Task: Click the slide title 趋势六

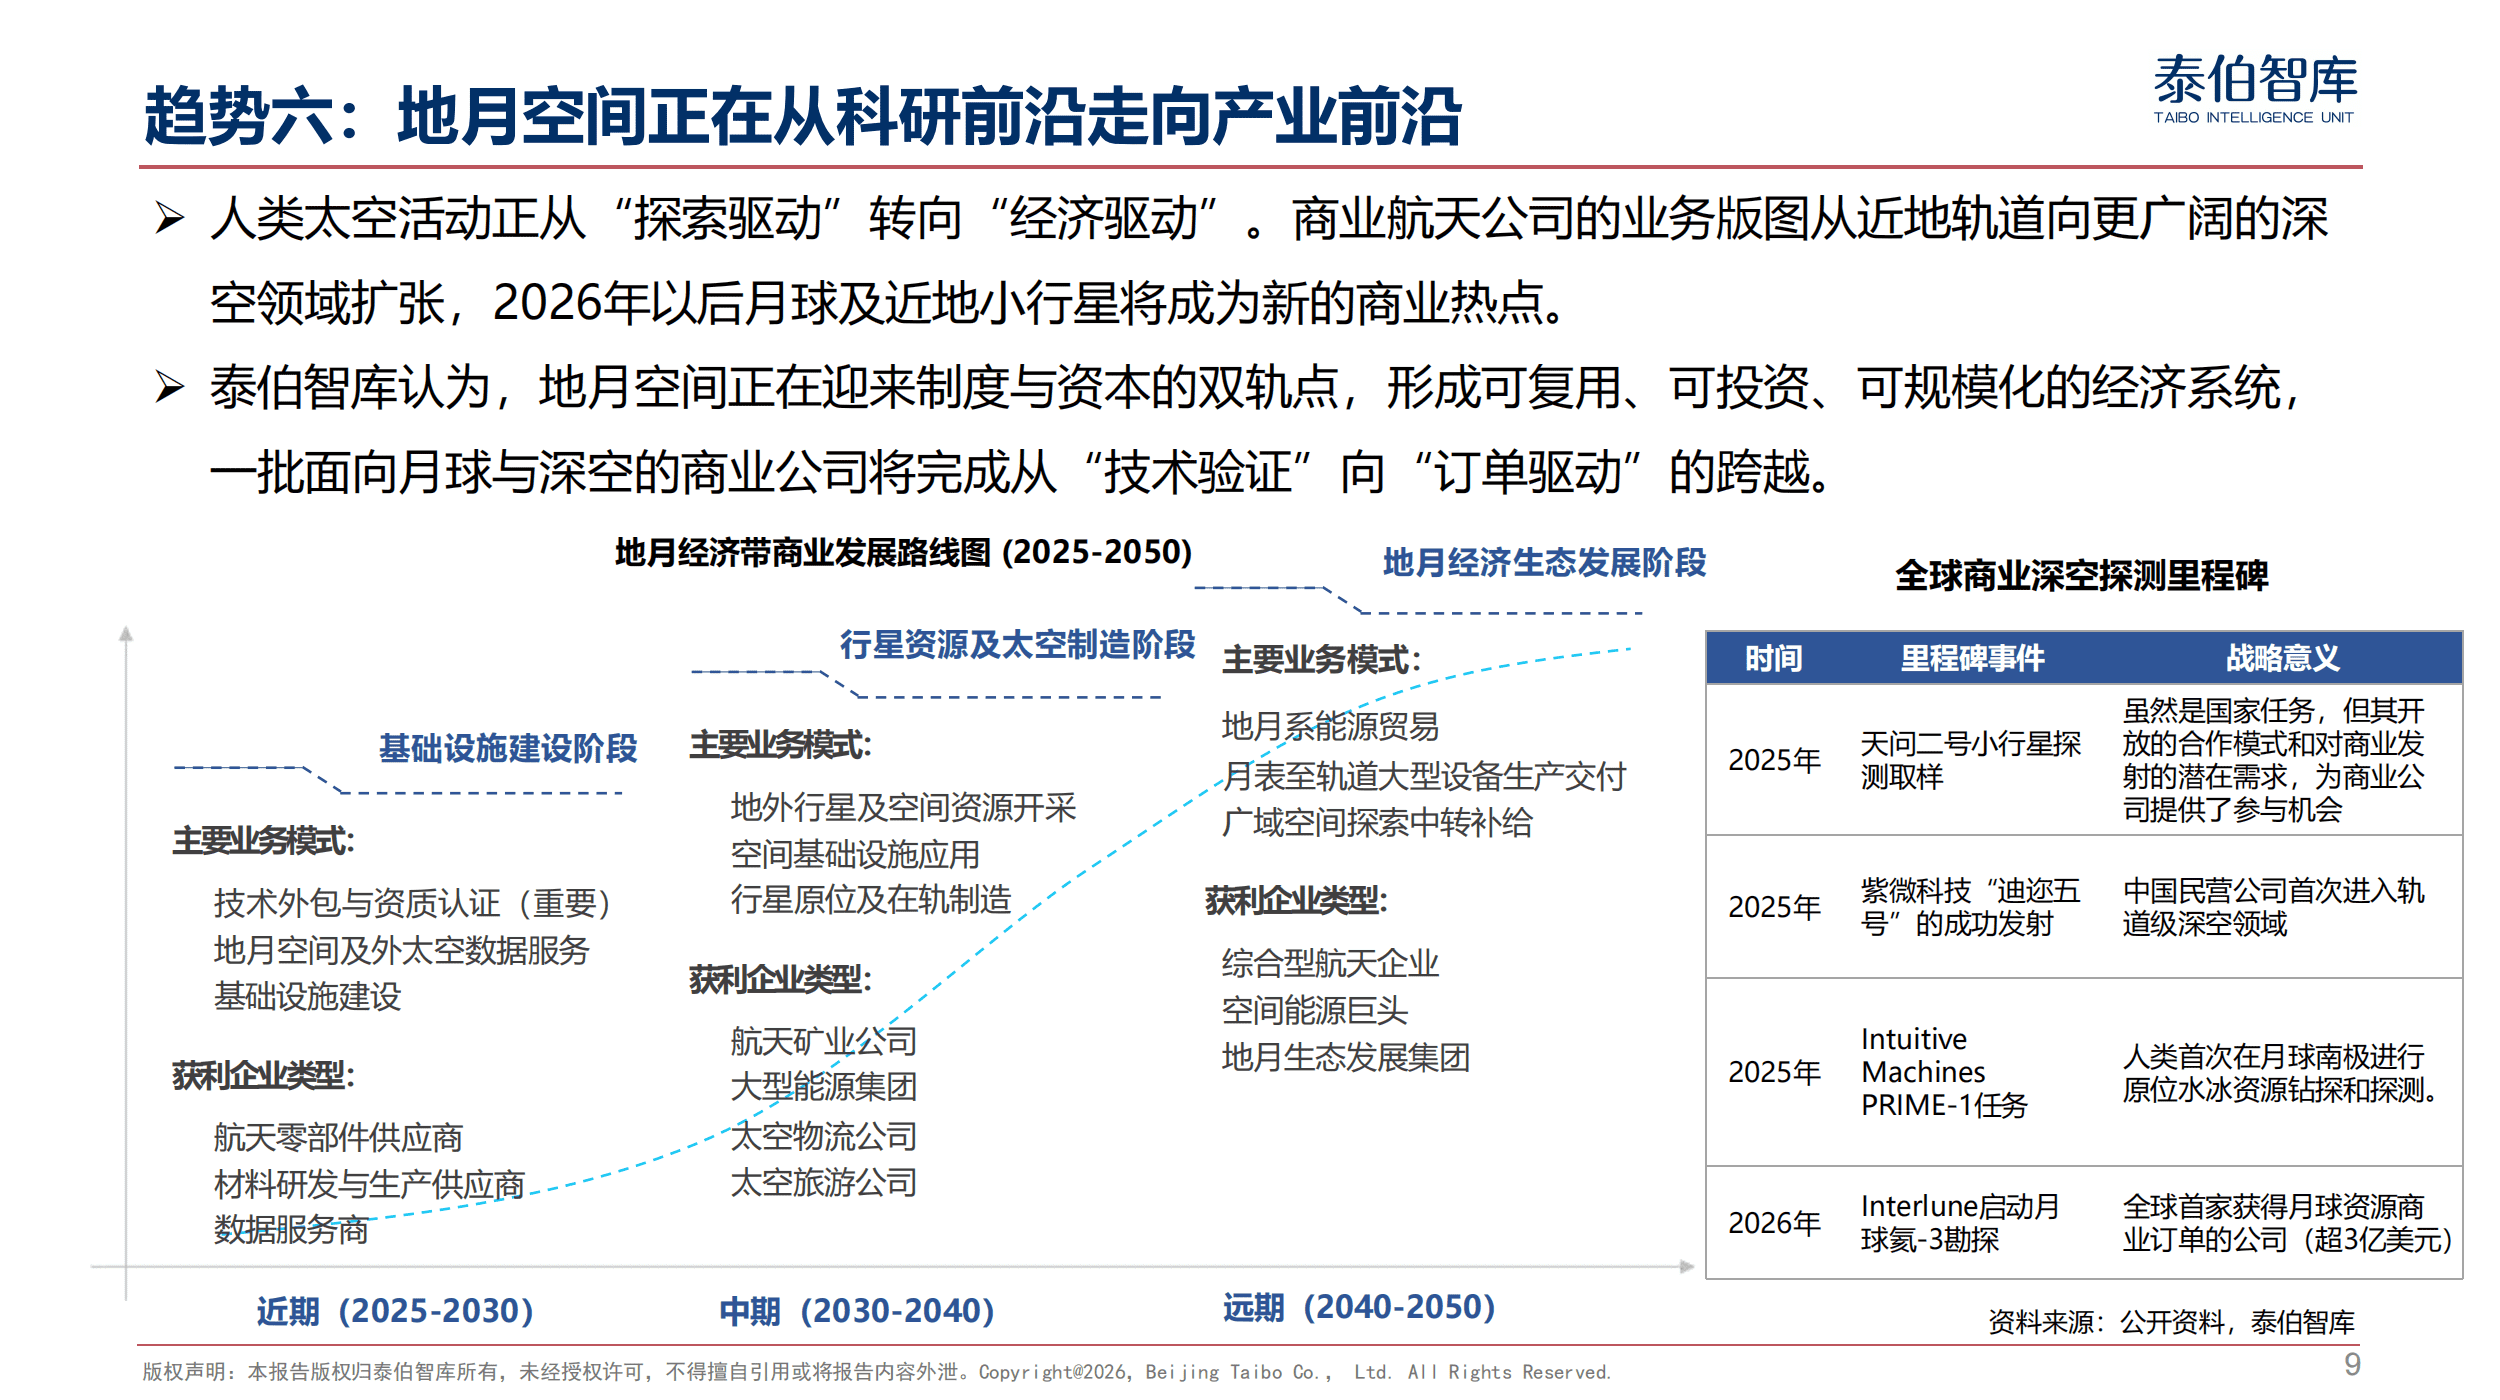Action: pos(802,116)
